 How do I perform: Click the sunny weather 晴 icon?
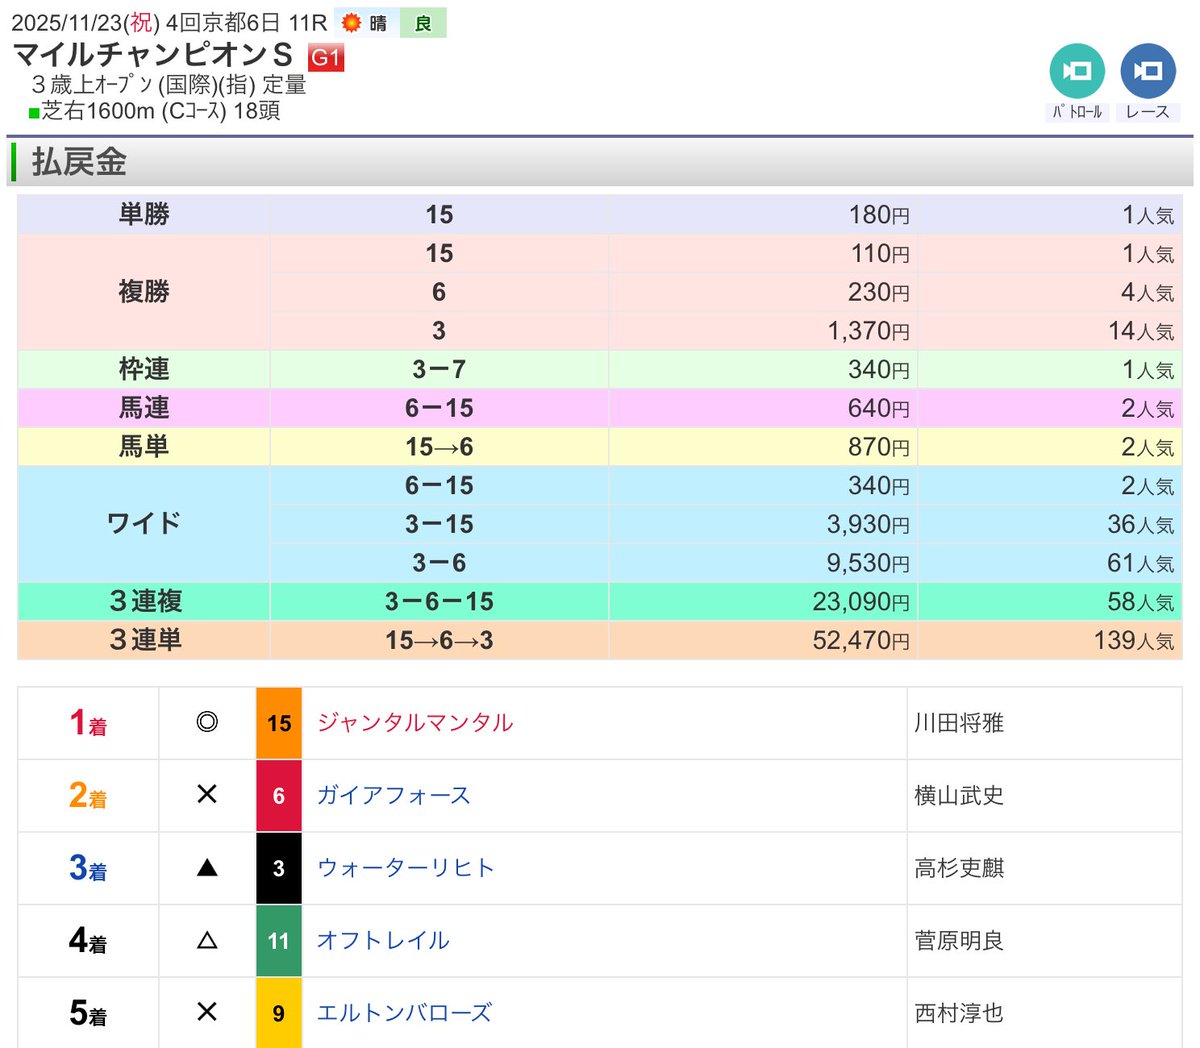click(364, 23)
